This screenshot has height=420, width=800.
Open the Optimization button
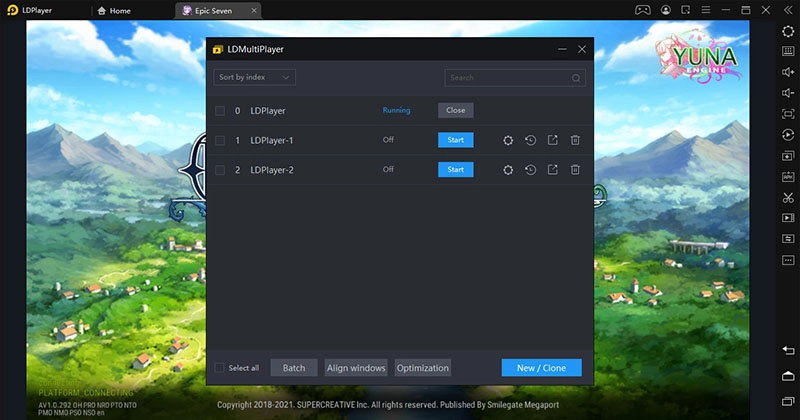[x=423, y=367]
